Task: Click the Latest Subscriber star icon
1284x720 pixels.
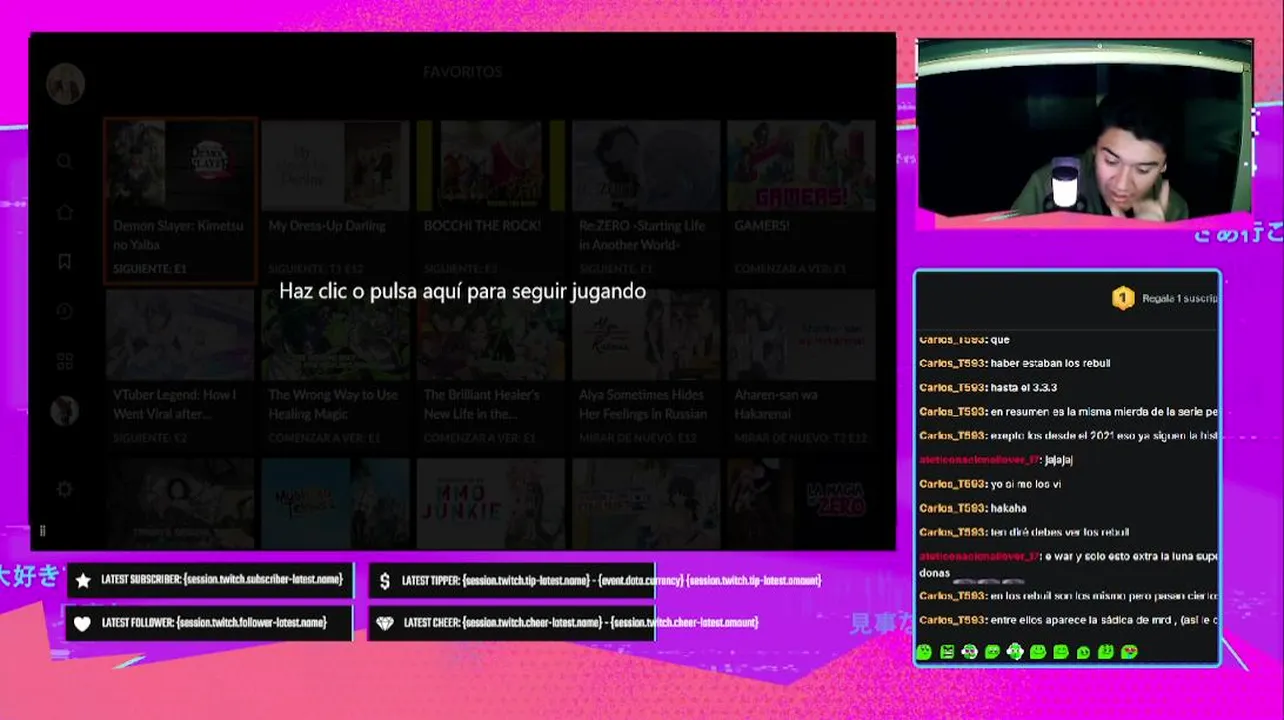Action: (83, 580)
